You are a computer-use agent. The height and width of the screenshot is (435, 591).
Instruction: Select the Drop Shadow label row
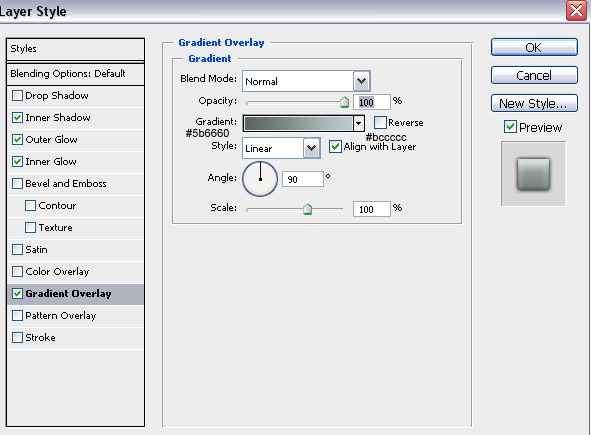(x=75, y=96)
